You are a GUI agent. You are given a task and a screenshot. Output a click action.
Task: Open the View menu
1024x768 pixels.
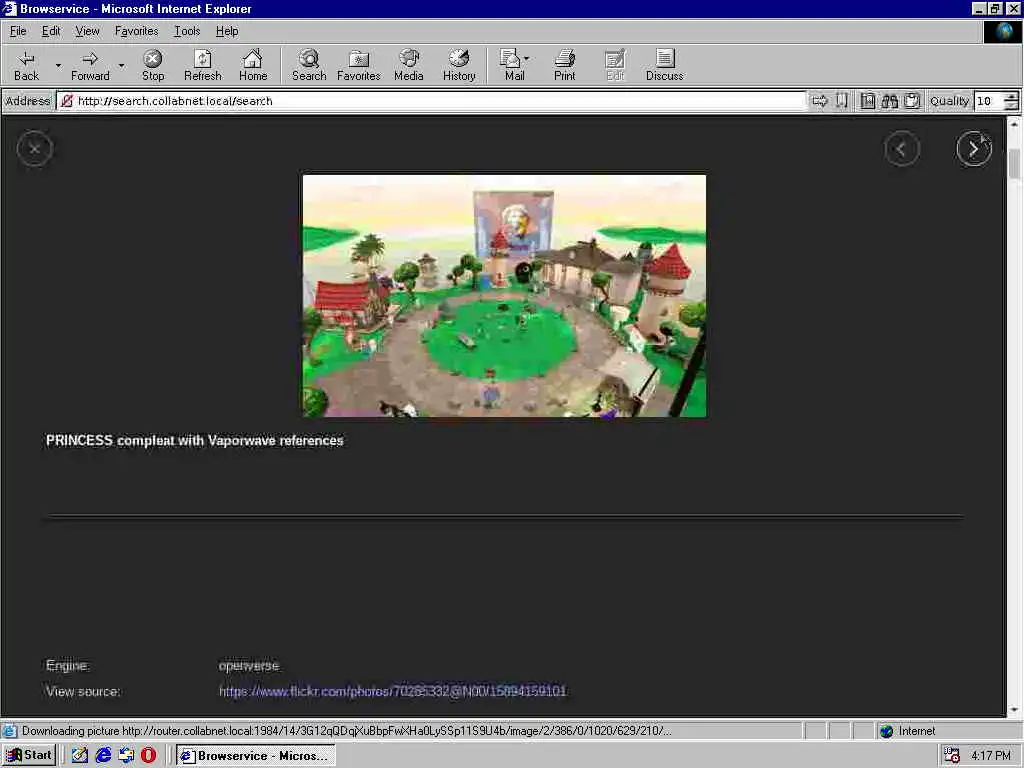[x=88, y=31]
